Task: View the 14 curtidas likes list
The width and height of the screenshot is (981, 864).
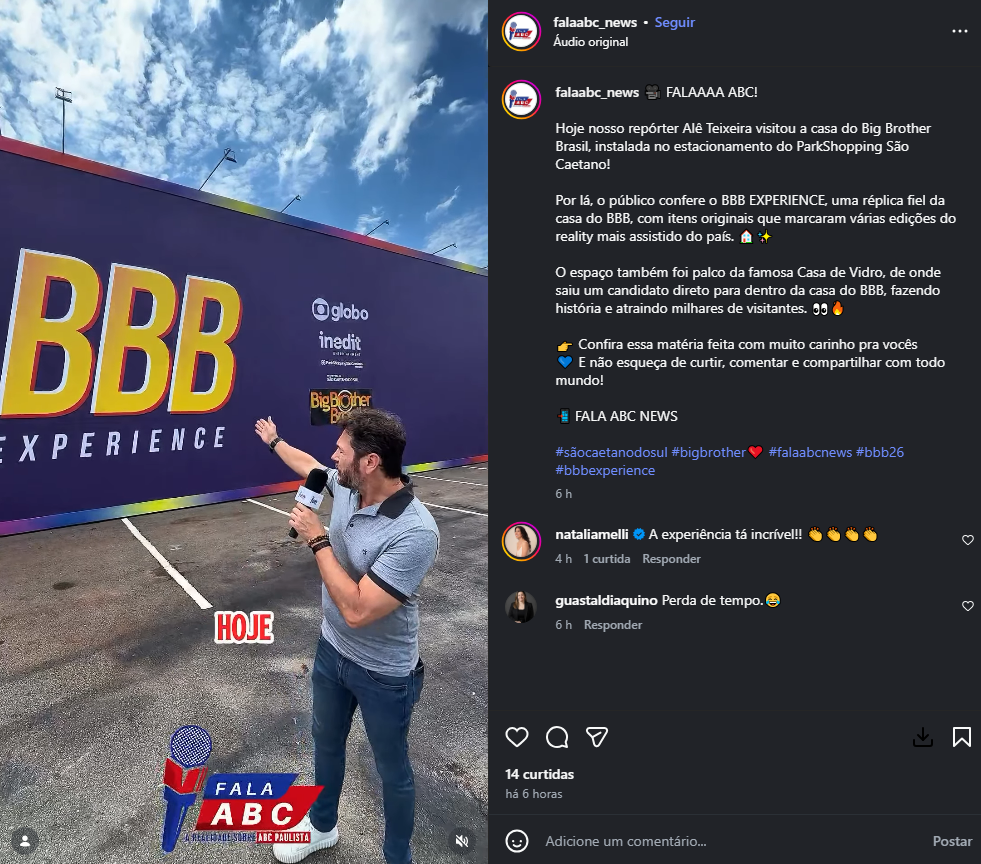Action: click(539, 774)
